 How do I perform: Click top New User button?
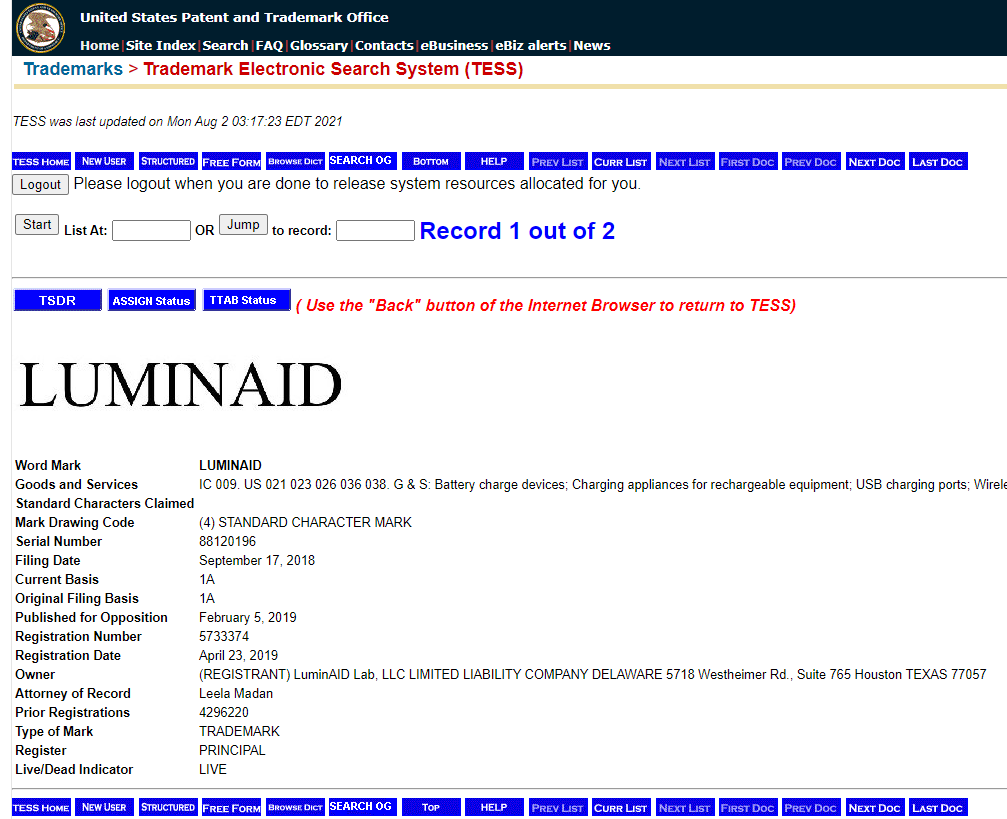click(104, 161)
